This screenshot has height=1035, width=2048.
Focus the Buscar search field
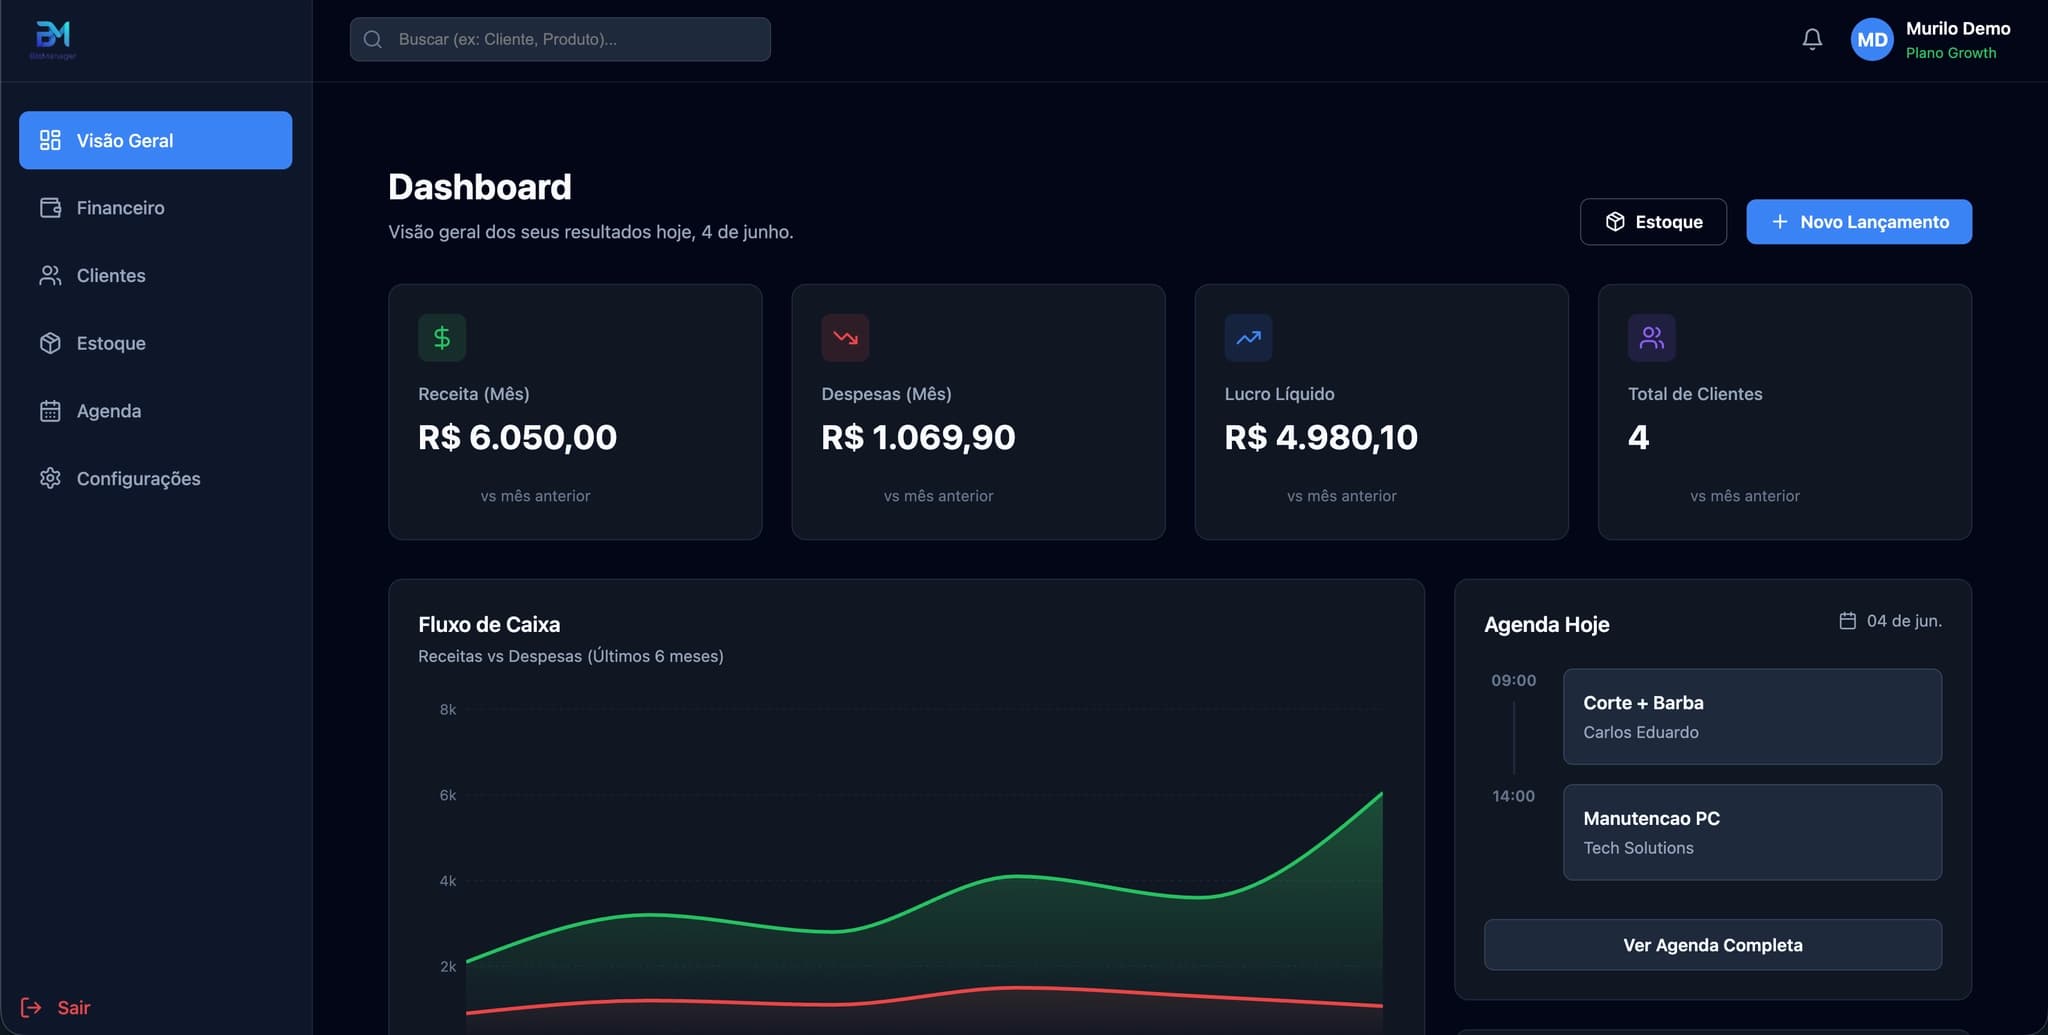tap(560, 39)
